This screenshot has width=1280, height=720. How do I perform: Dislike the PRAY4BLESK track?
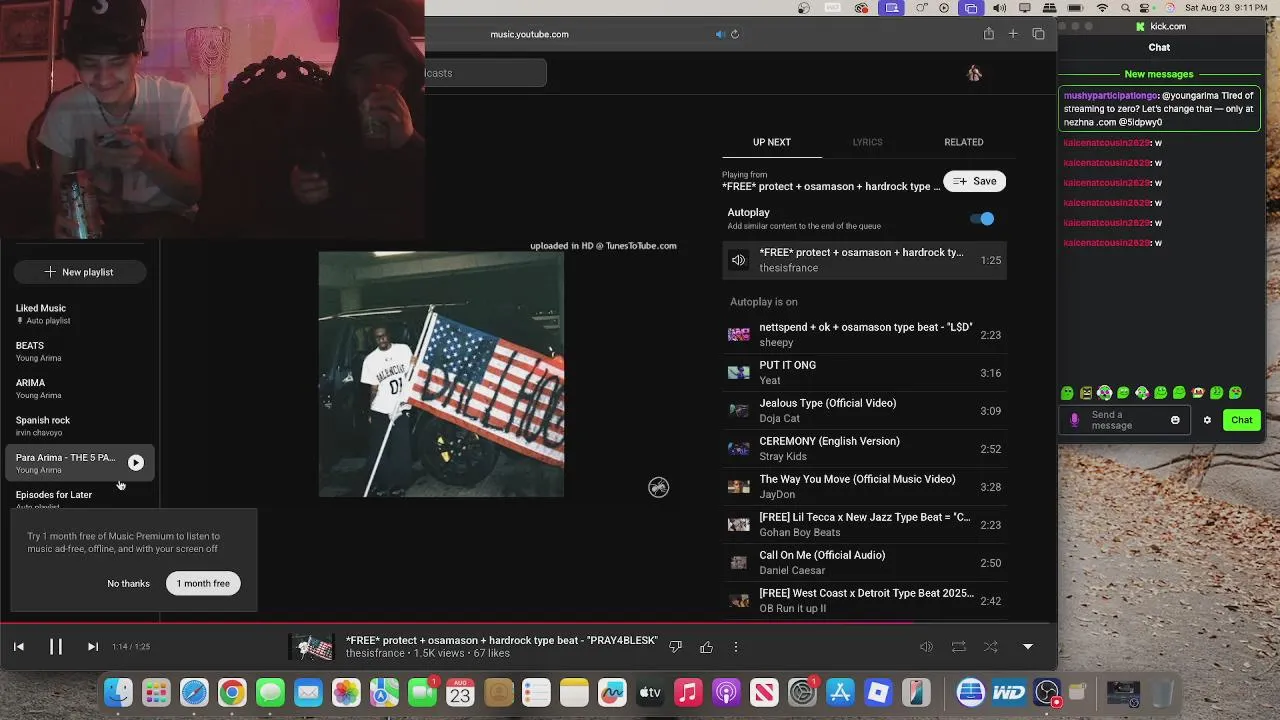pos(675,647)
